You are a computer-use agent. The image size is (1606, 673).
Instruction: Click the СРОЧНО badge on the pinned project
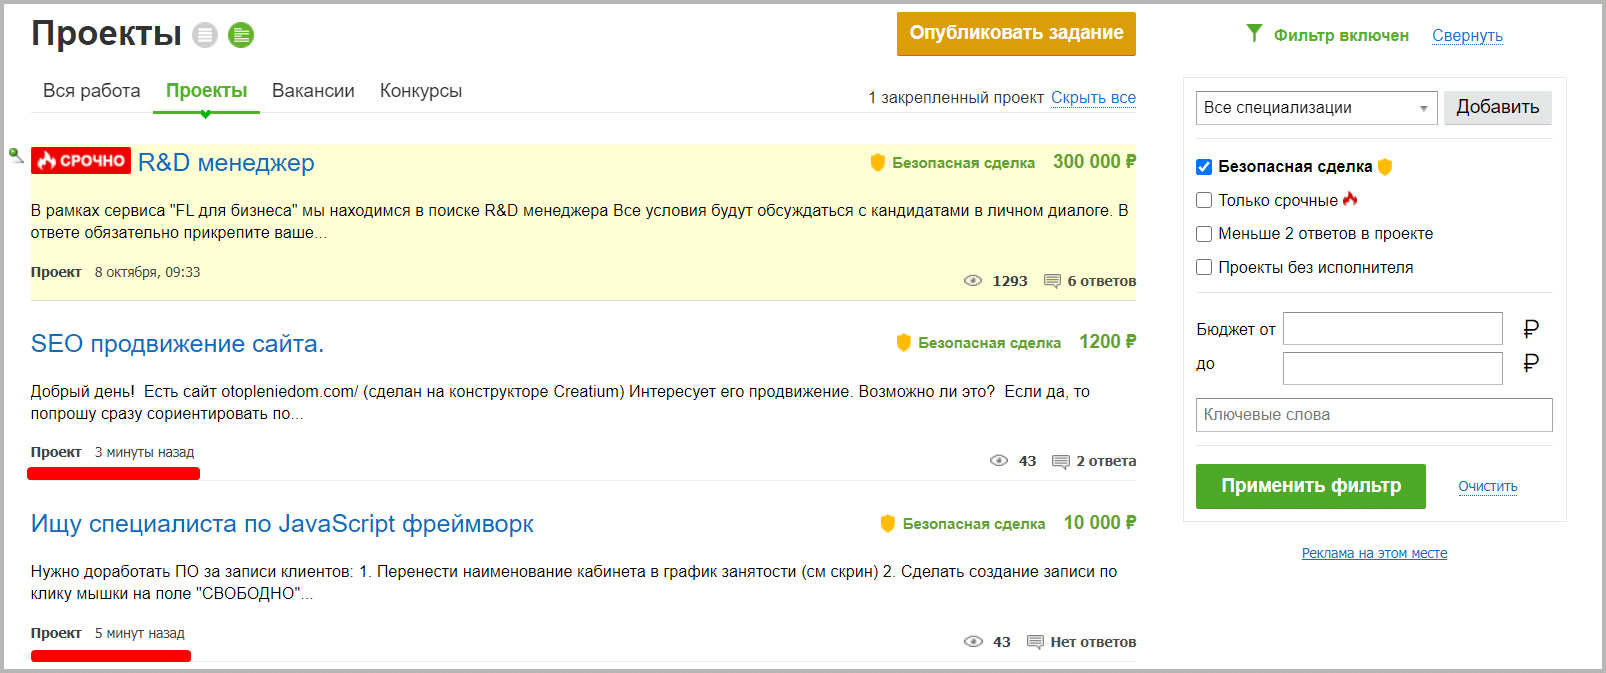click(80, 161)
